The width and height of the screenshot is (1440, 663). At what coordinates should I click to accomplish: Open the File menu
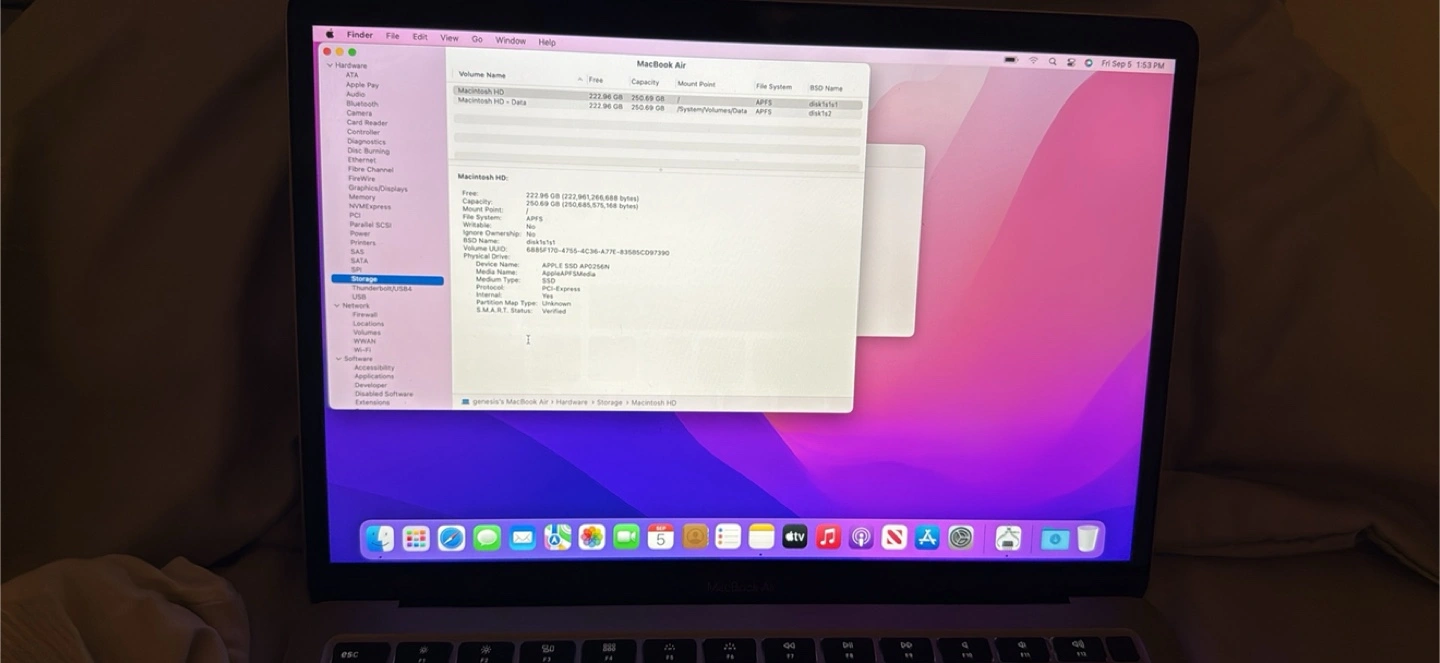coord(393,36)
